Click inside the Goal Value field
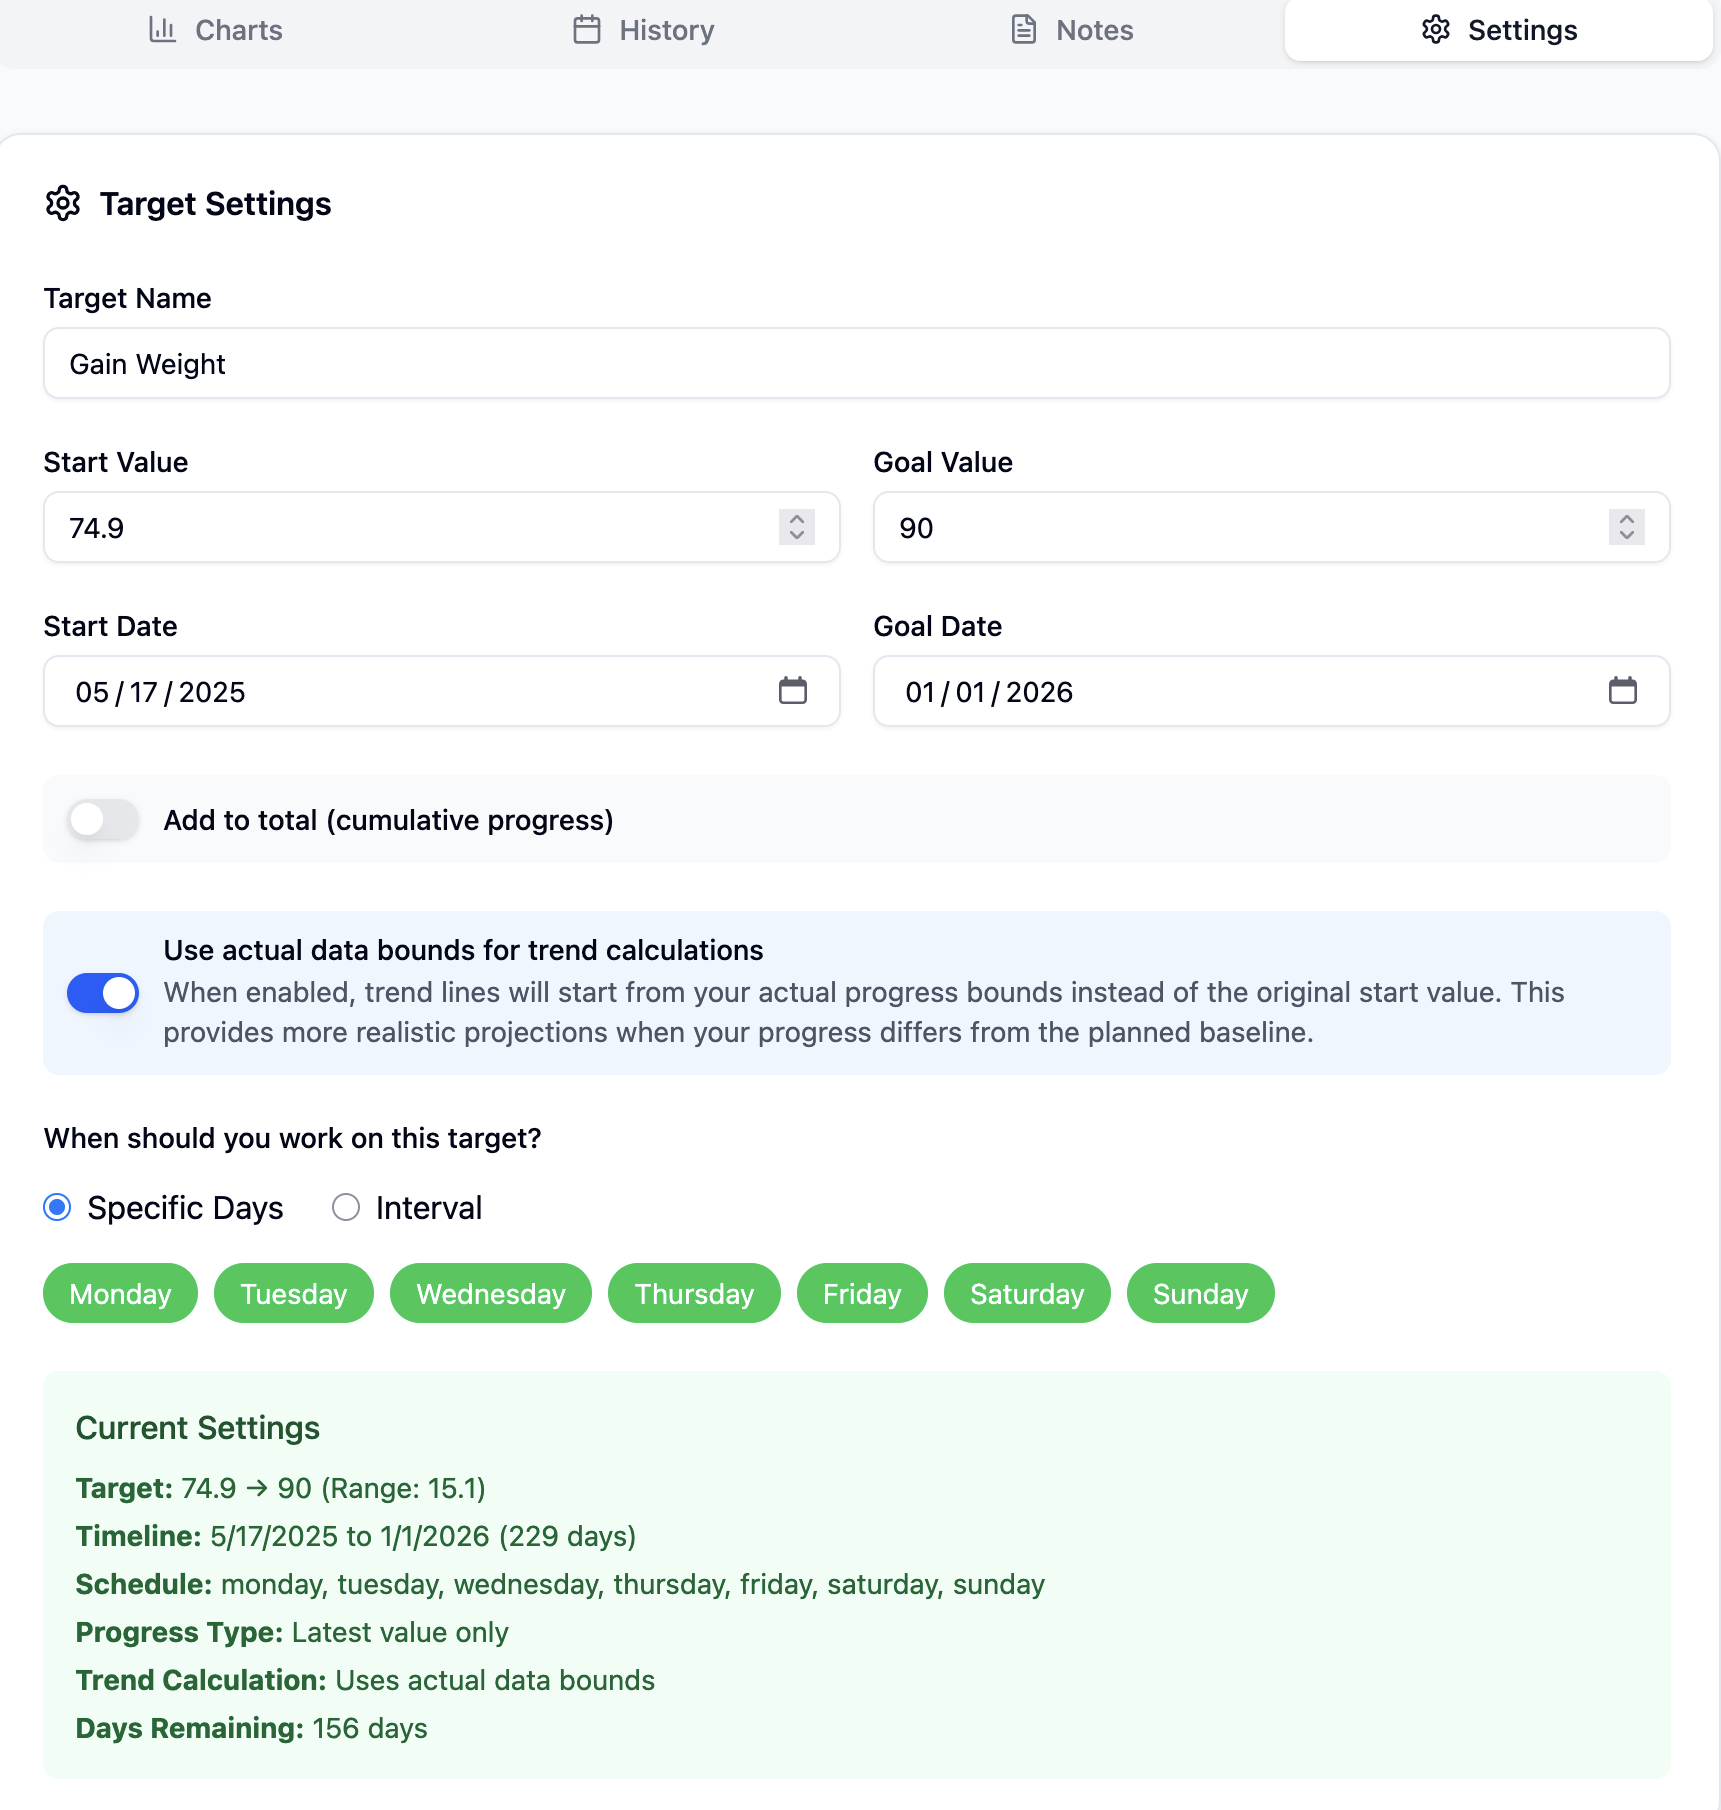1721x1810 pixels. click(1200, 527)
